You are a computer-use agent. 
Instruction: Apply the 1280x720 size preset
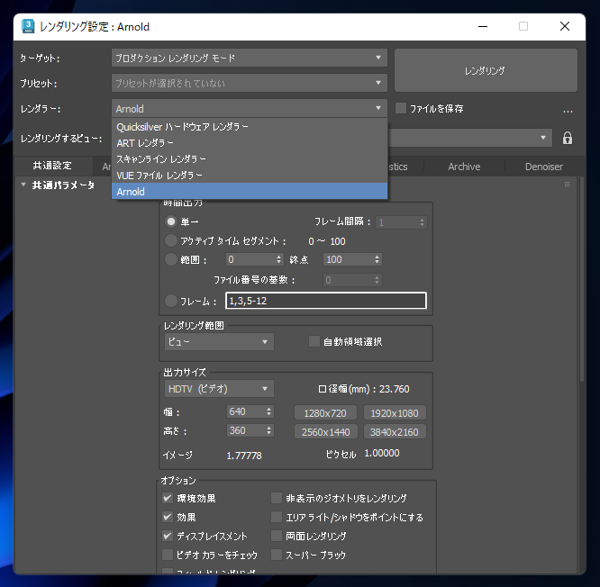coord(325,413)
